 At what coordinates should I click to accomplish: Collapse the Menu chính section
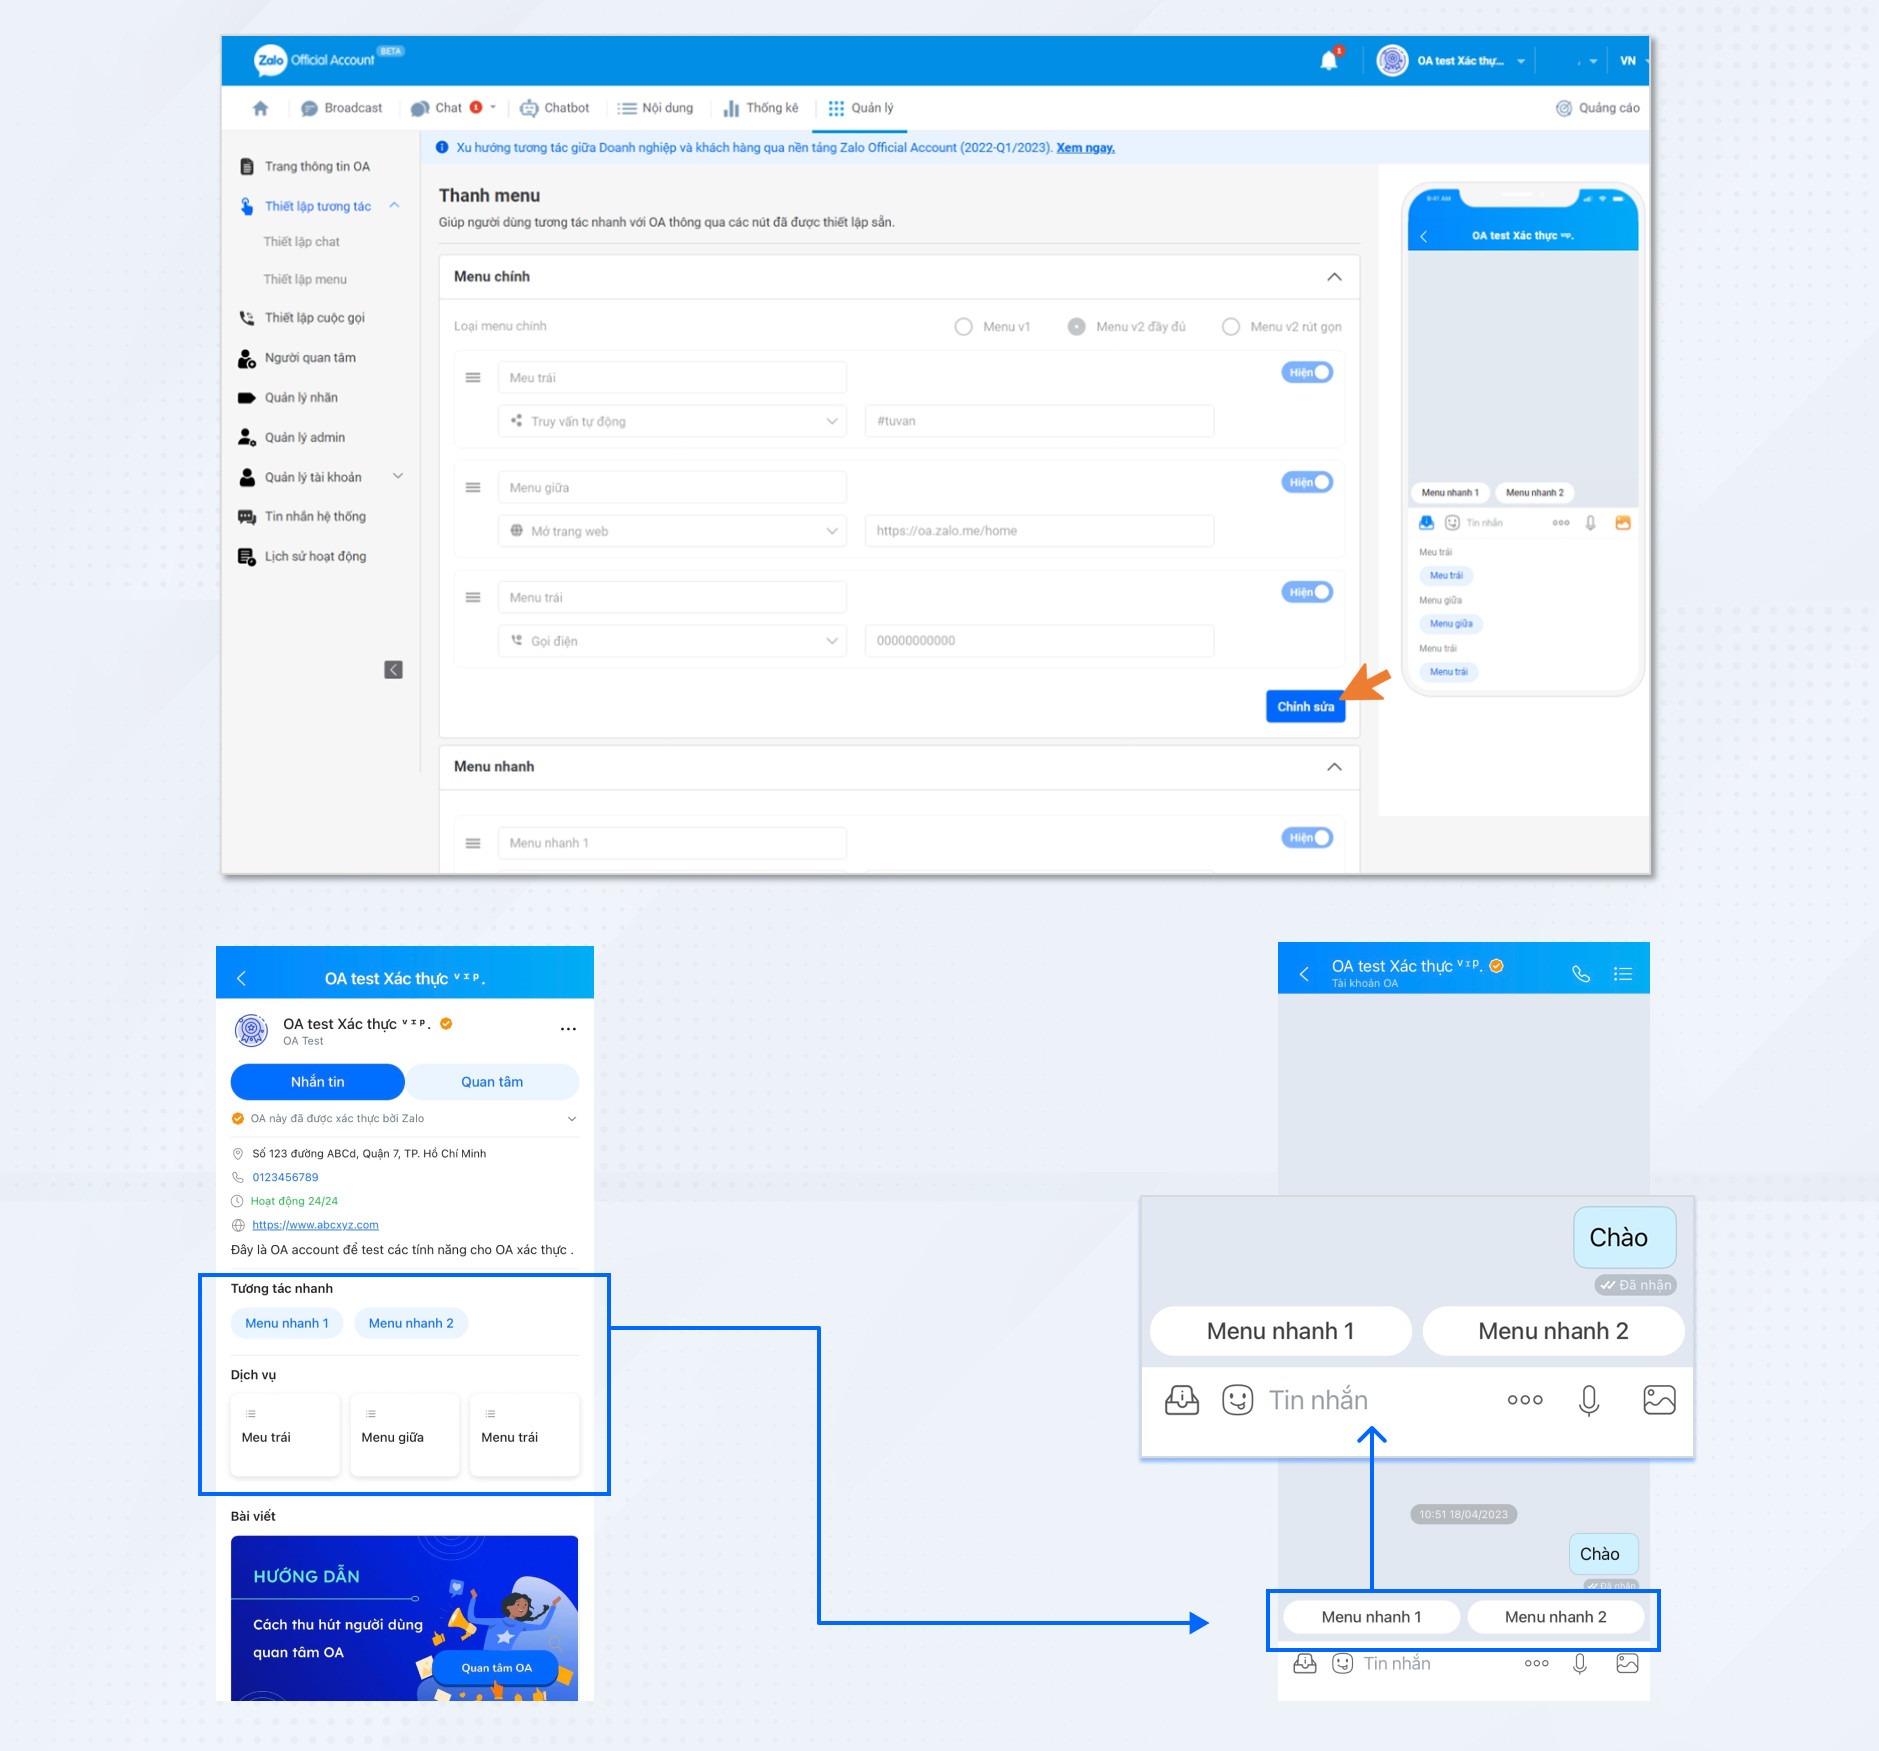point(1334,277)
